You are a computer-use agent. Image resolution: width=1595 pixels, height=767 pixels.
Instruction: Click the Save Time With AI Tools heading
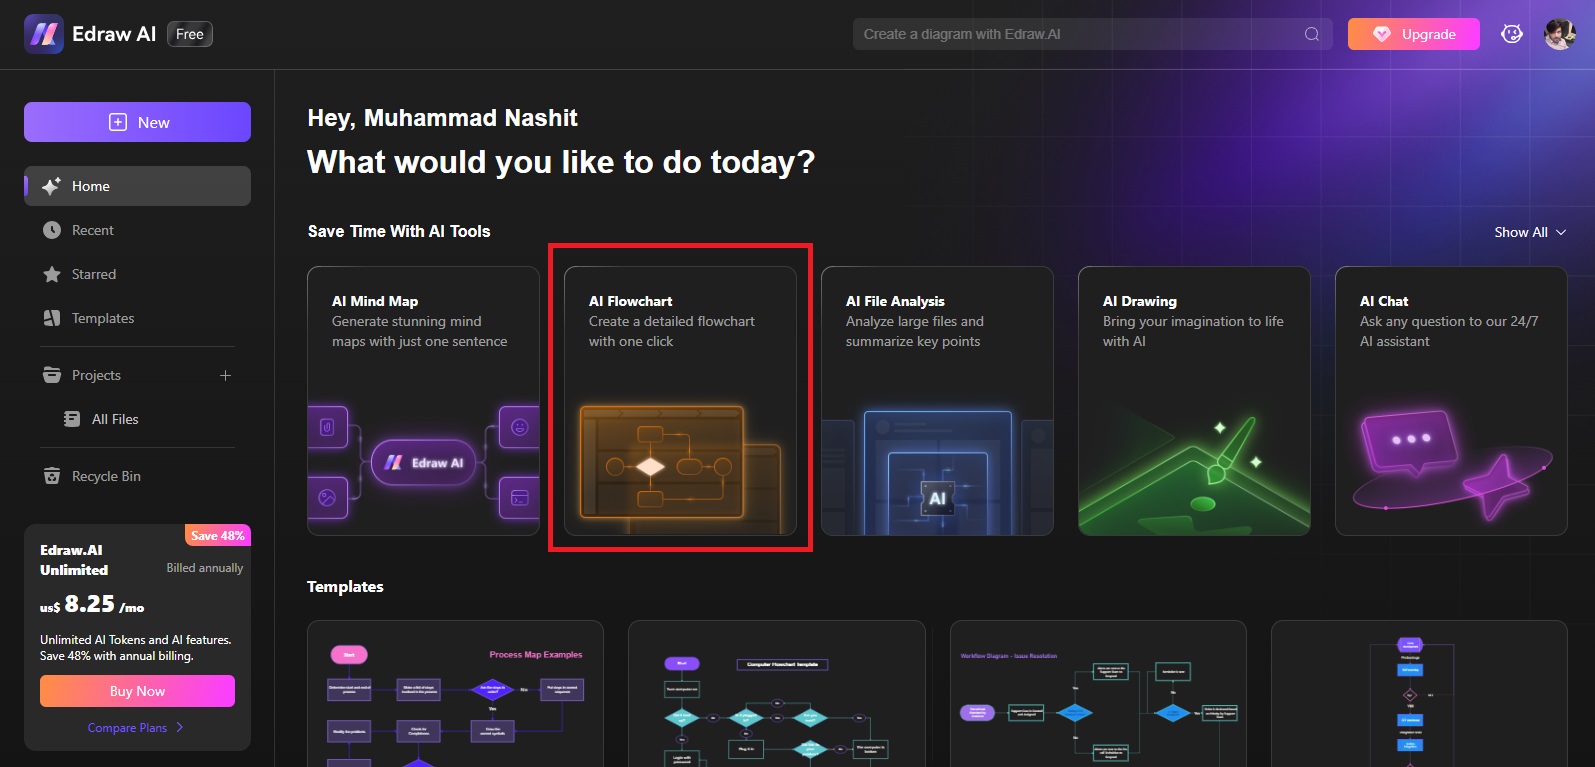coord(399,231)
